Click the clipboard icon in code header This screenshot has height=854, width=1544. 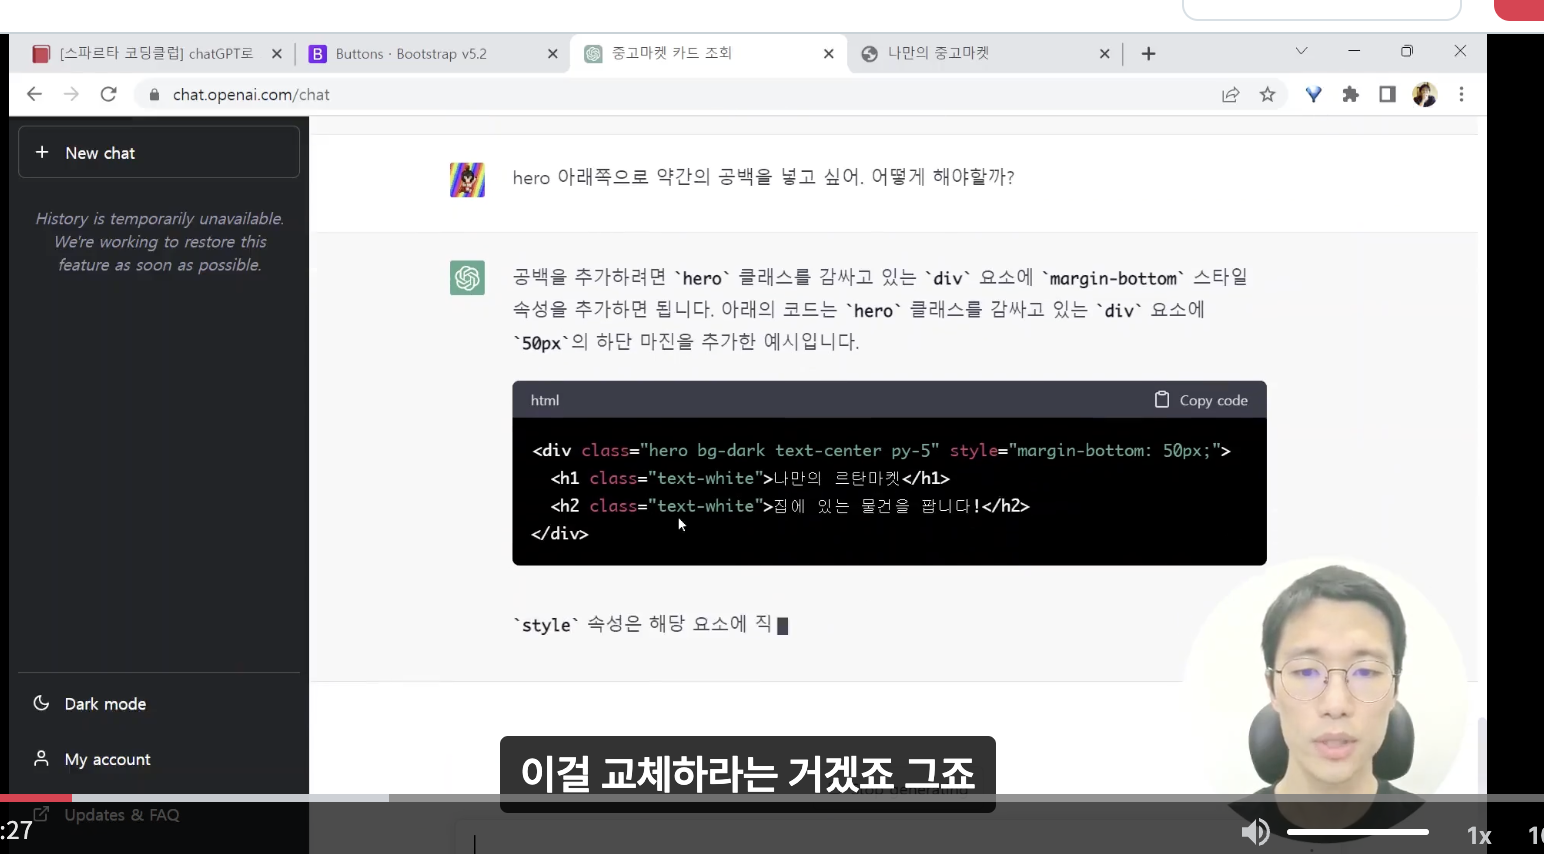point(1162,399)
